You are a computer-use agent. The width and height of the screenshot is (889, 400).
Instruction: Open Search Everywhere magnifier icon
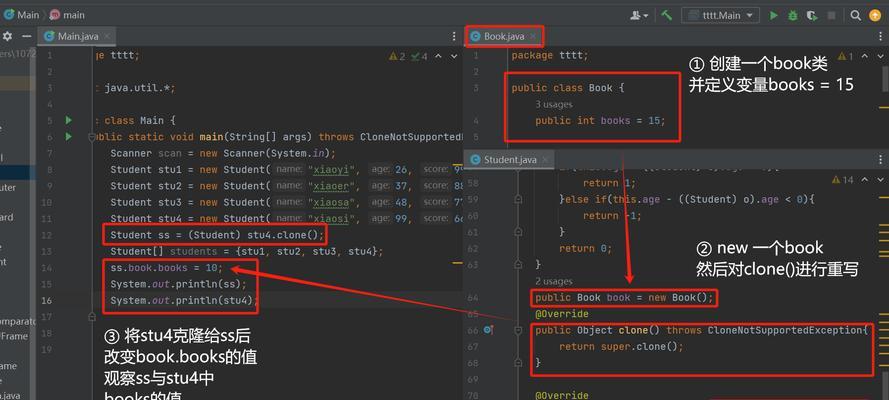click(x=856, y=15)
